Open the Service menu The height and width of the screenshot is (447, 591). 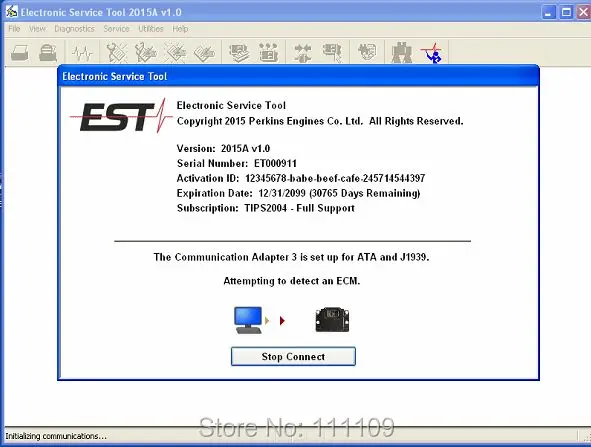(116, 29)
